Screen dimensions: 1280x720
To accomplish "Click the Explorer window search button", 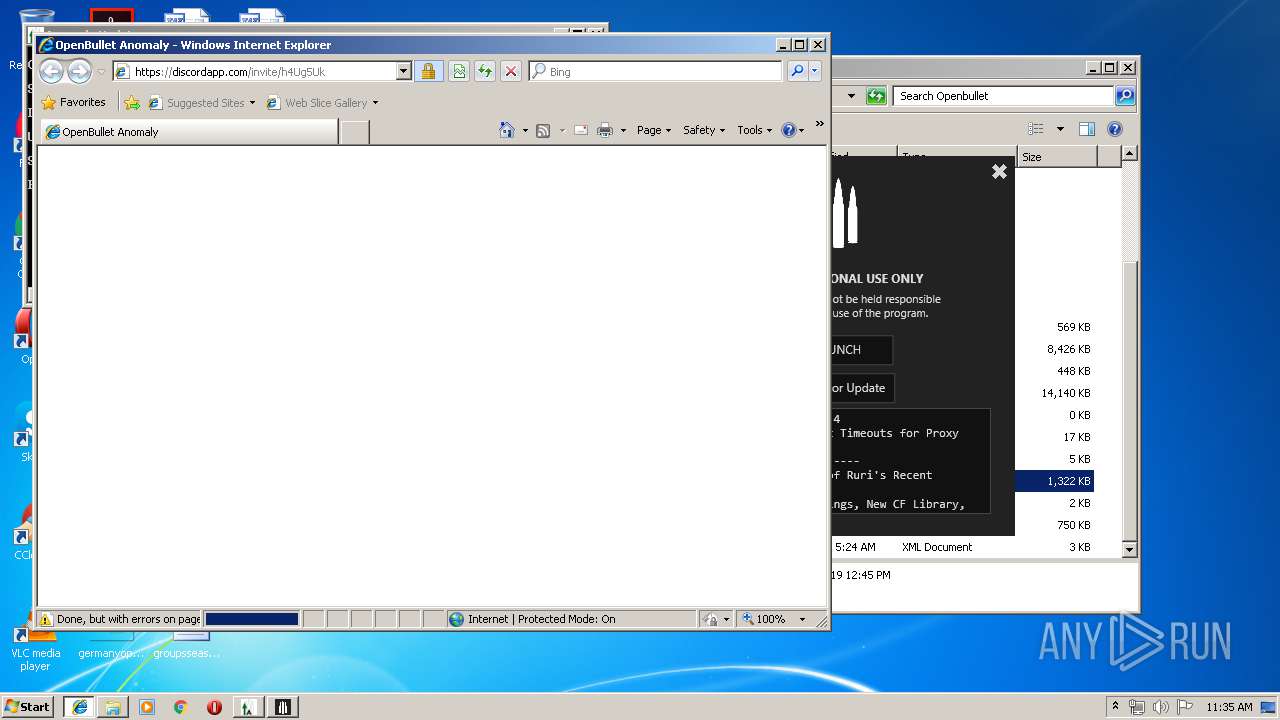I will tap(1125, 96).
